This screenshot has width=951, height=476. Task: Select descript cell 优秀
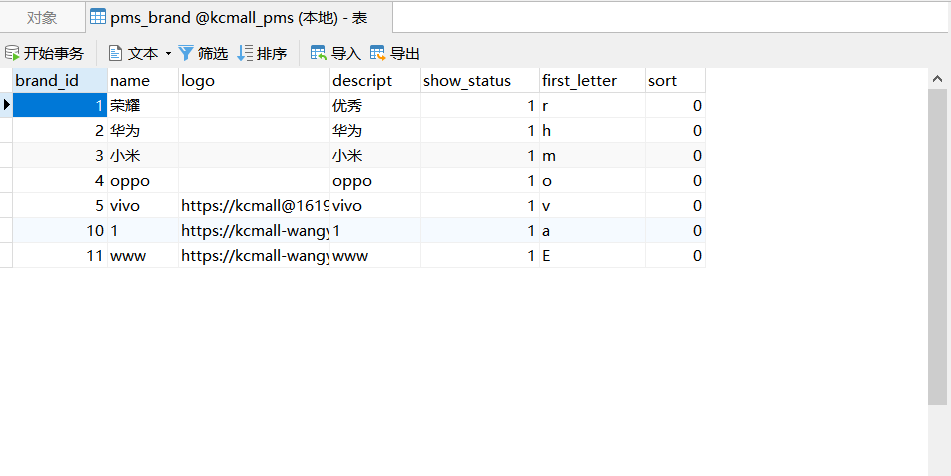(x=375, y=106)
